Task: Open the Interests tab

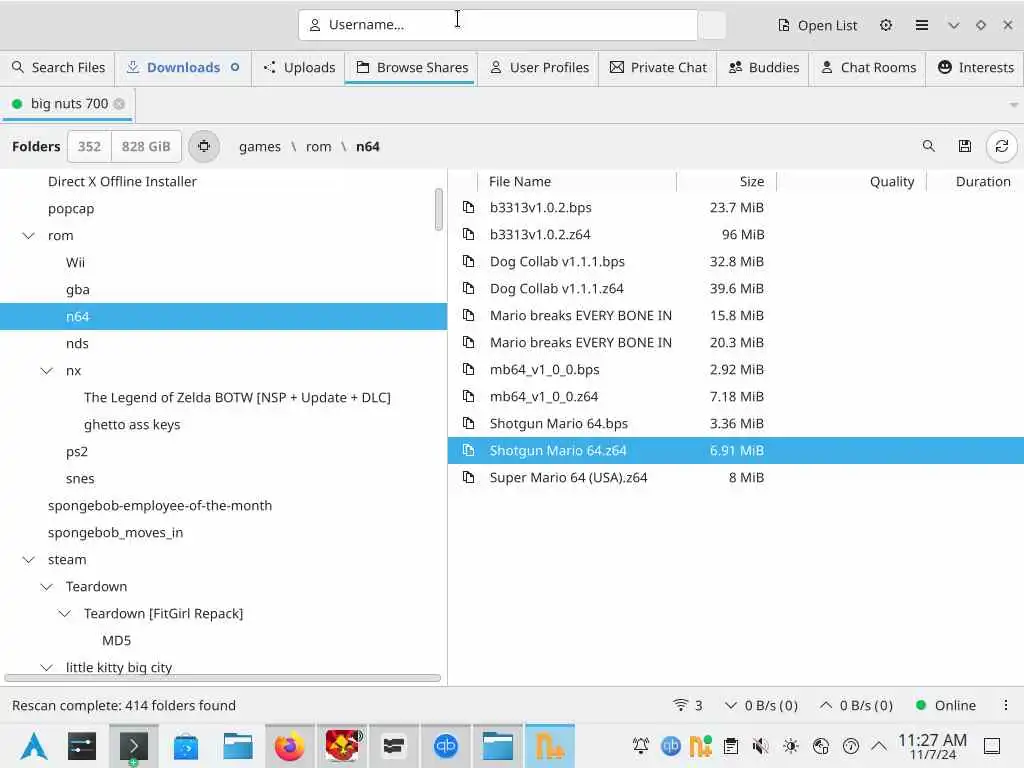Action: pos(975,67)
